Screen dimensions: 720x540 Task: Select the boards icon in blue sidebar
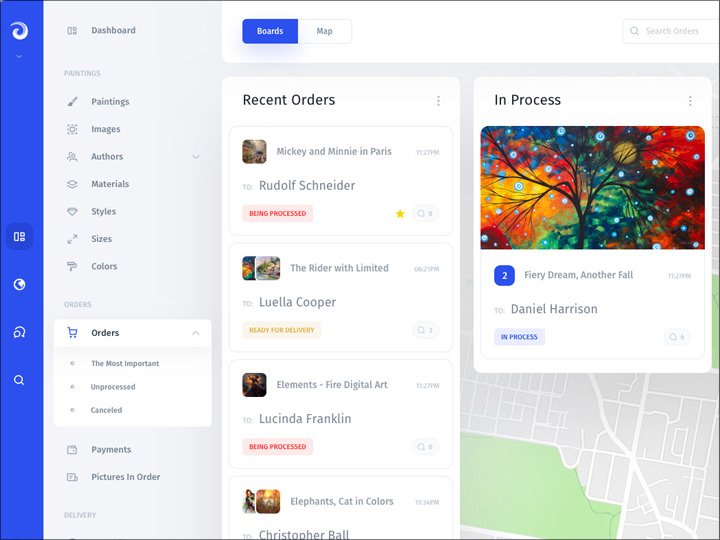[x=19, y=237]
